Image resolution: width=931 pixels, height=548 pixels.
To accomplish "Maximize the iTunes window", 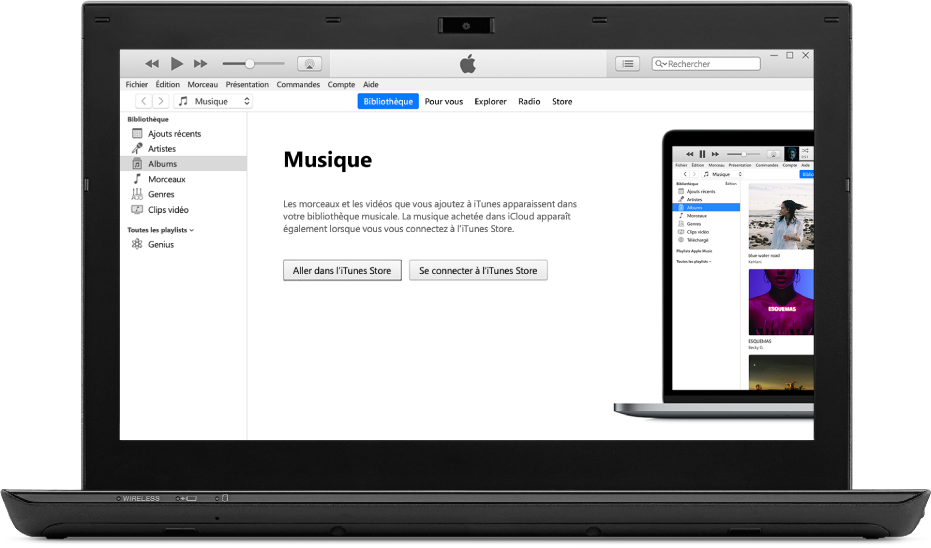I will point(790,55).
